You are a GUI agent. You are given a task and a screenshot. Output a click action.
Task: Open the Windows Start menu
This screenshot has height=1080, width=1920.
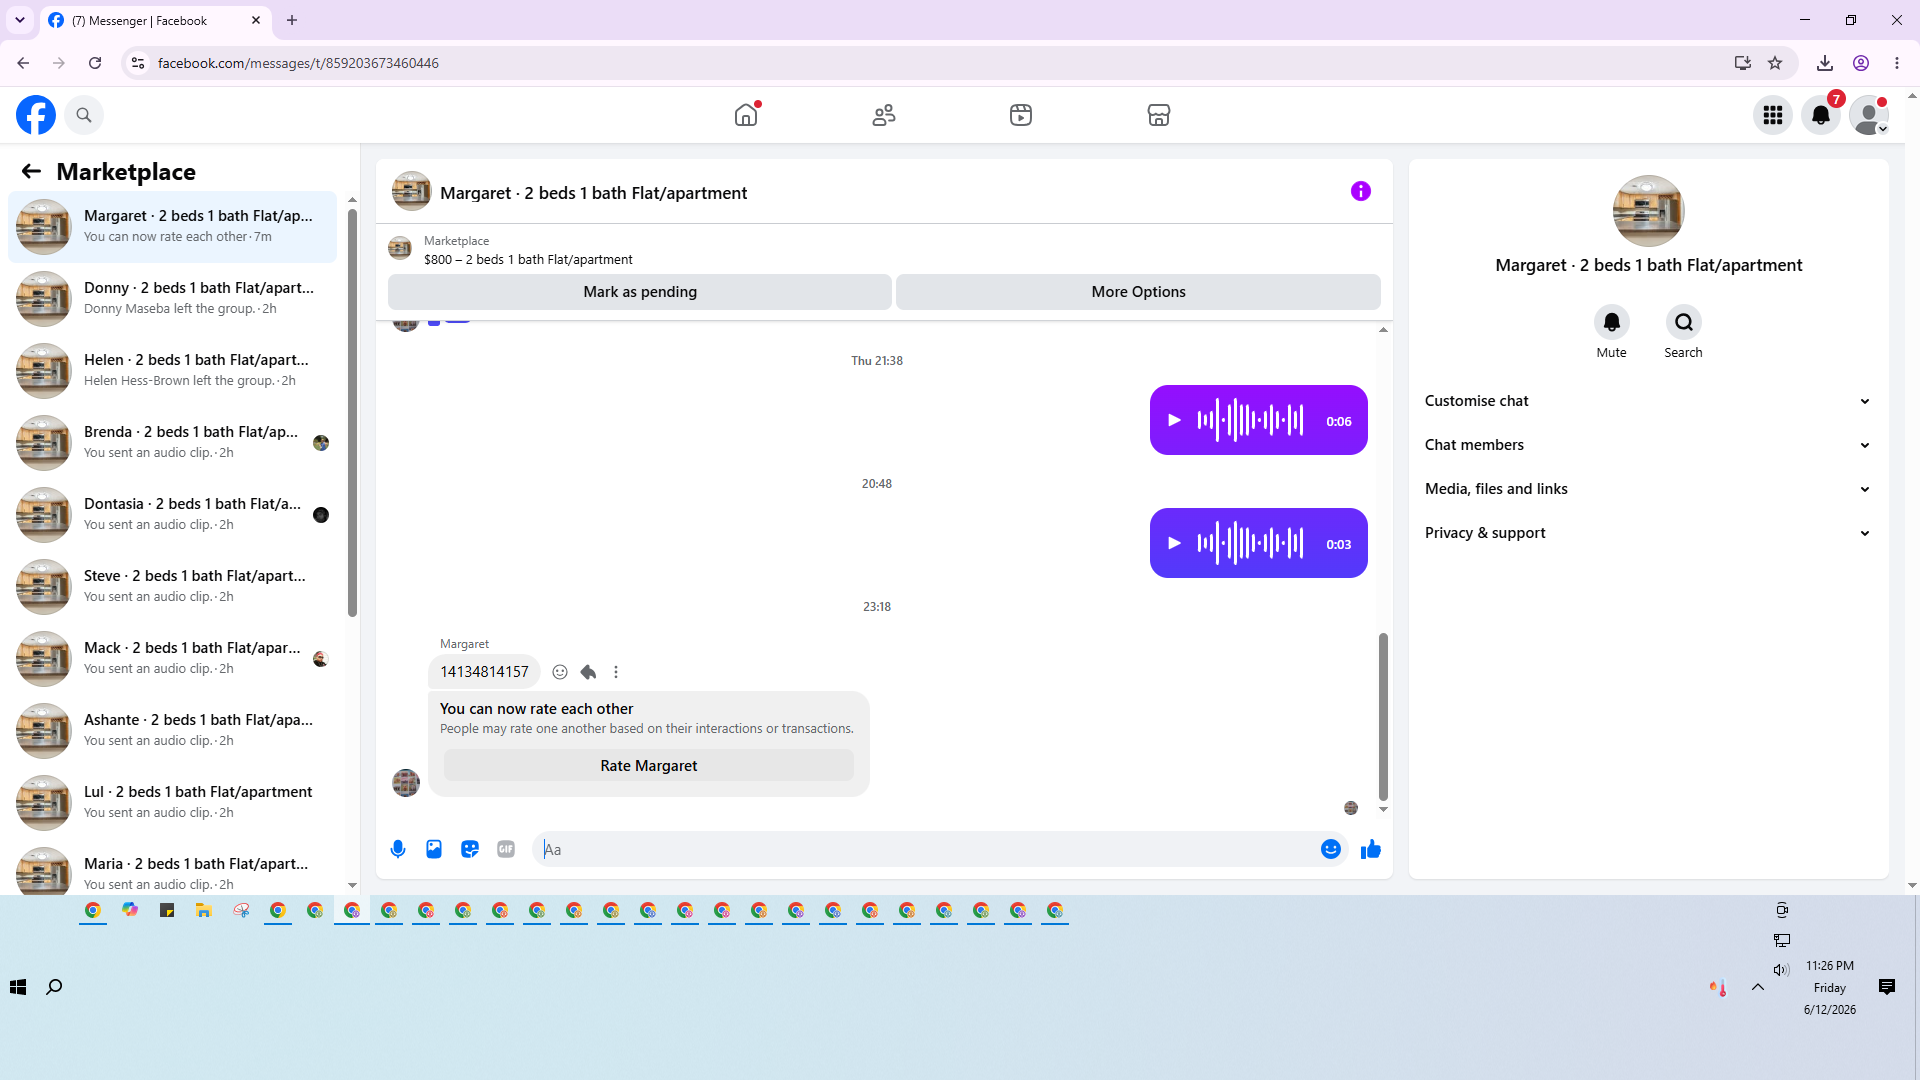(x=18, y=987)
